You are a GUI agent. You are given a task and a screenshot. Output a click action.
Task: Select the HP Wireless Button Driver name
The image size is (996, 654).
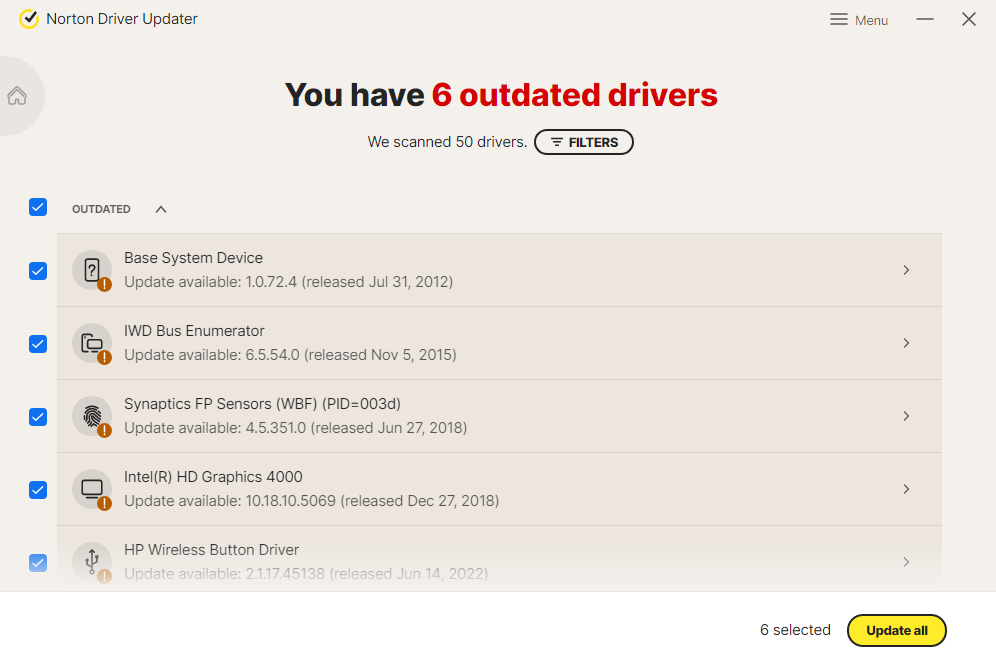211,550
